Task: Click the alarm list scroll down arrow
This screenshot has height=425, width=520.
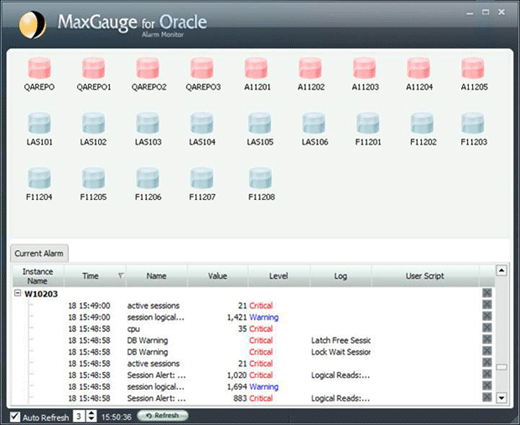Action: [x=501, y=397]
